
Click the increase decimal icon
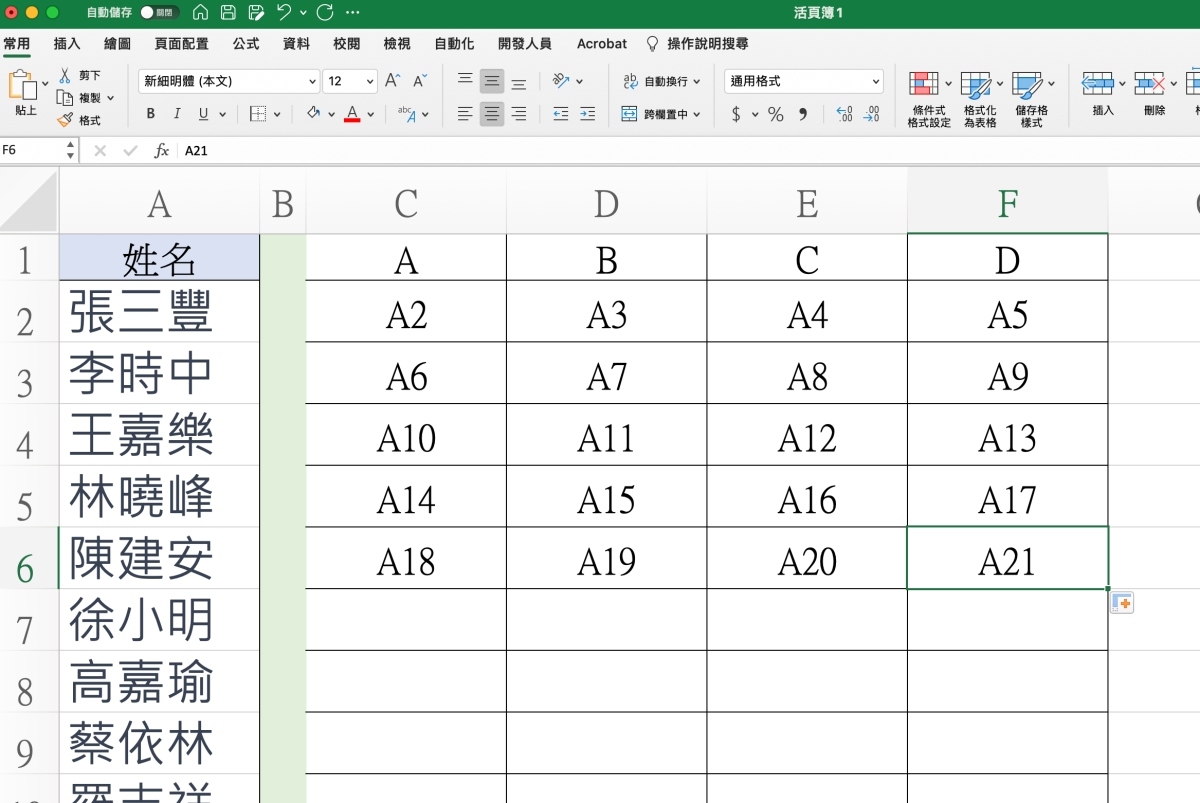tap(844, 114)
